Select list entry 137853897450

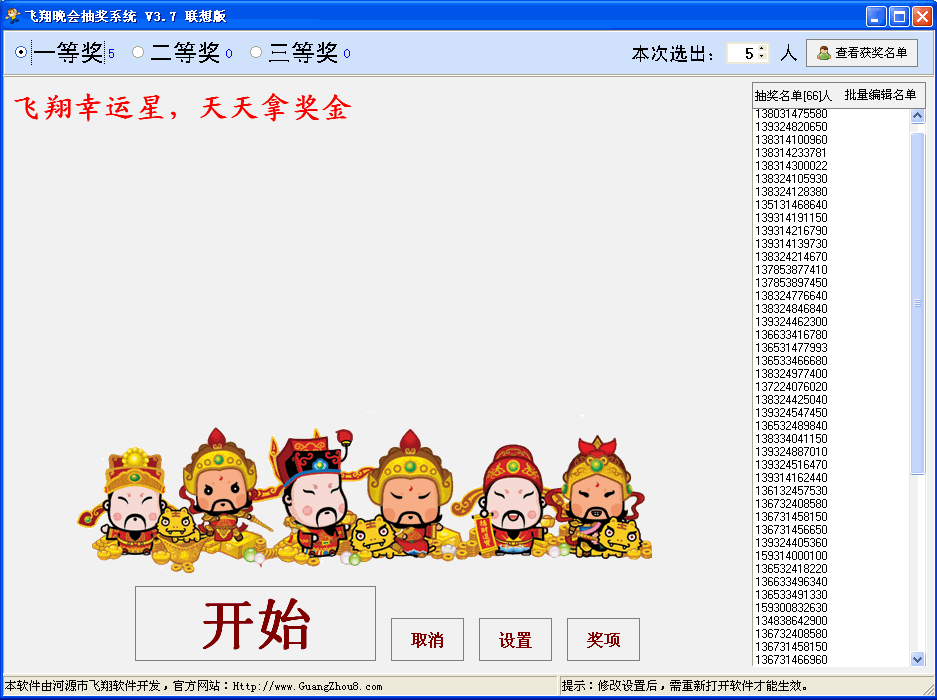(x=791, y=283)
